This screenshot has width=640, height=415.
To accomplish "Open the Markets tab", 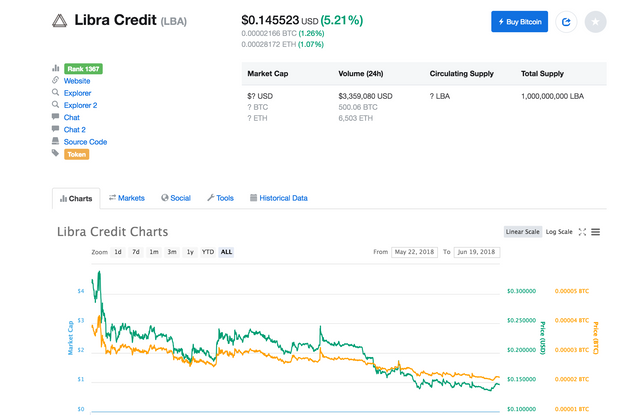I will [x=127, y=198].
